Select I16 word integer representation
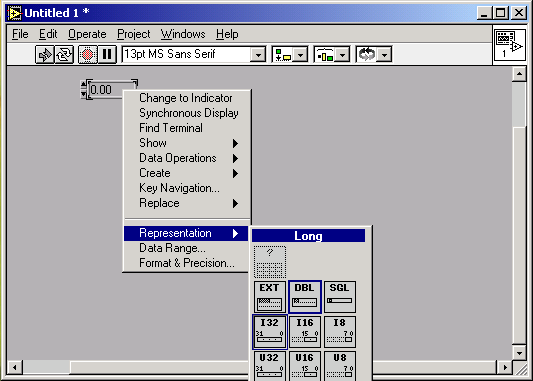The image size is (533, 381). [x=305, y=332]
